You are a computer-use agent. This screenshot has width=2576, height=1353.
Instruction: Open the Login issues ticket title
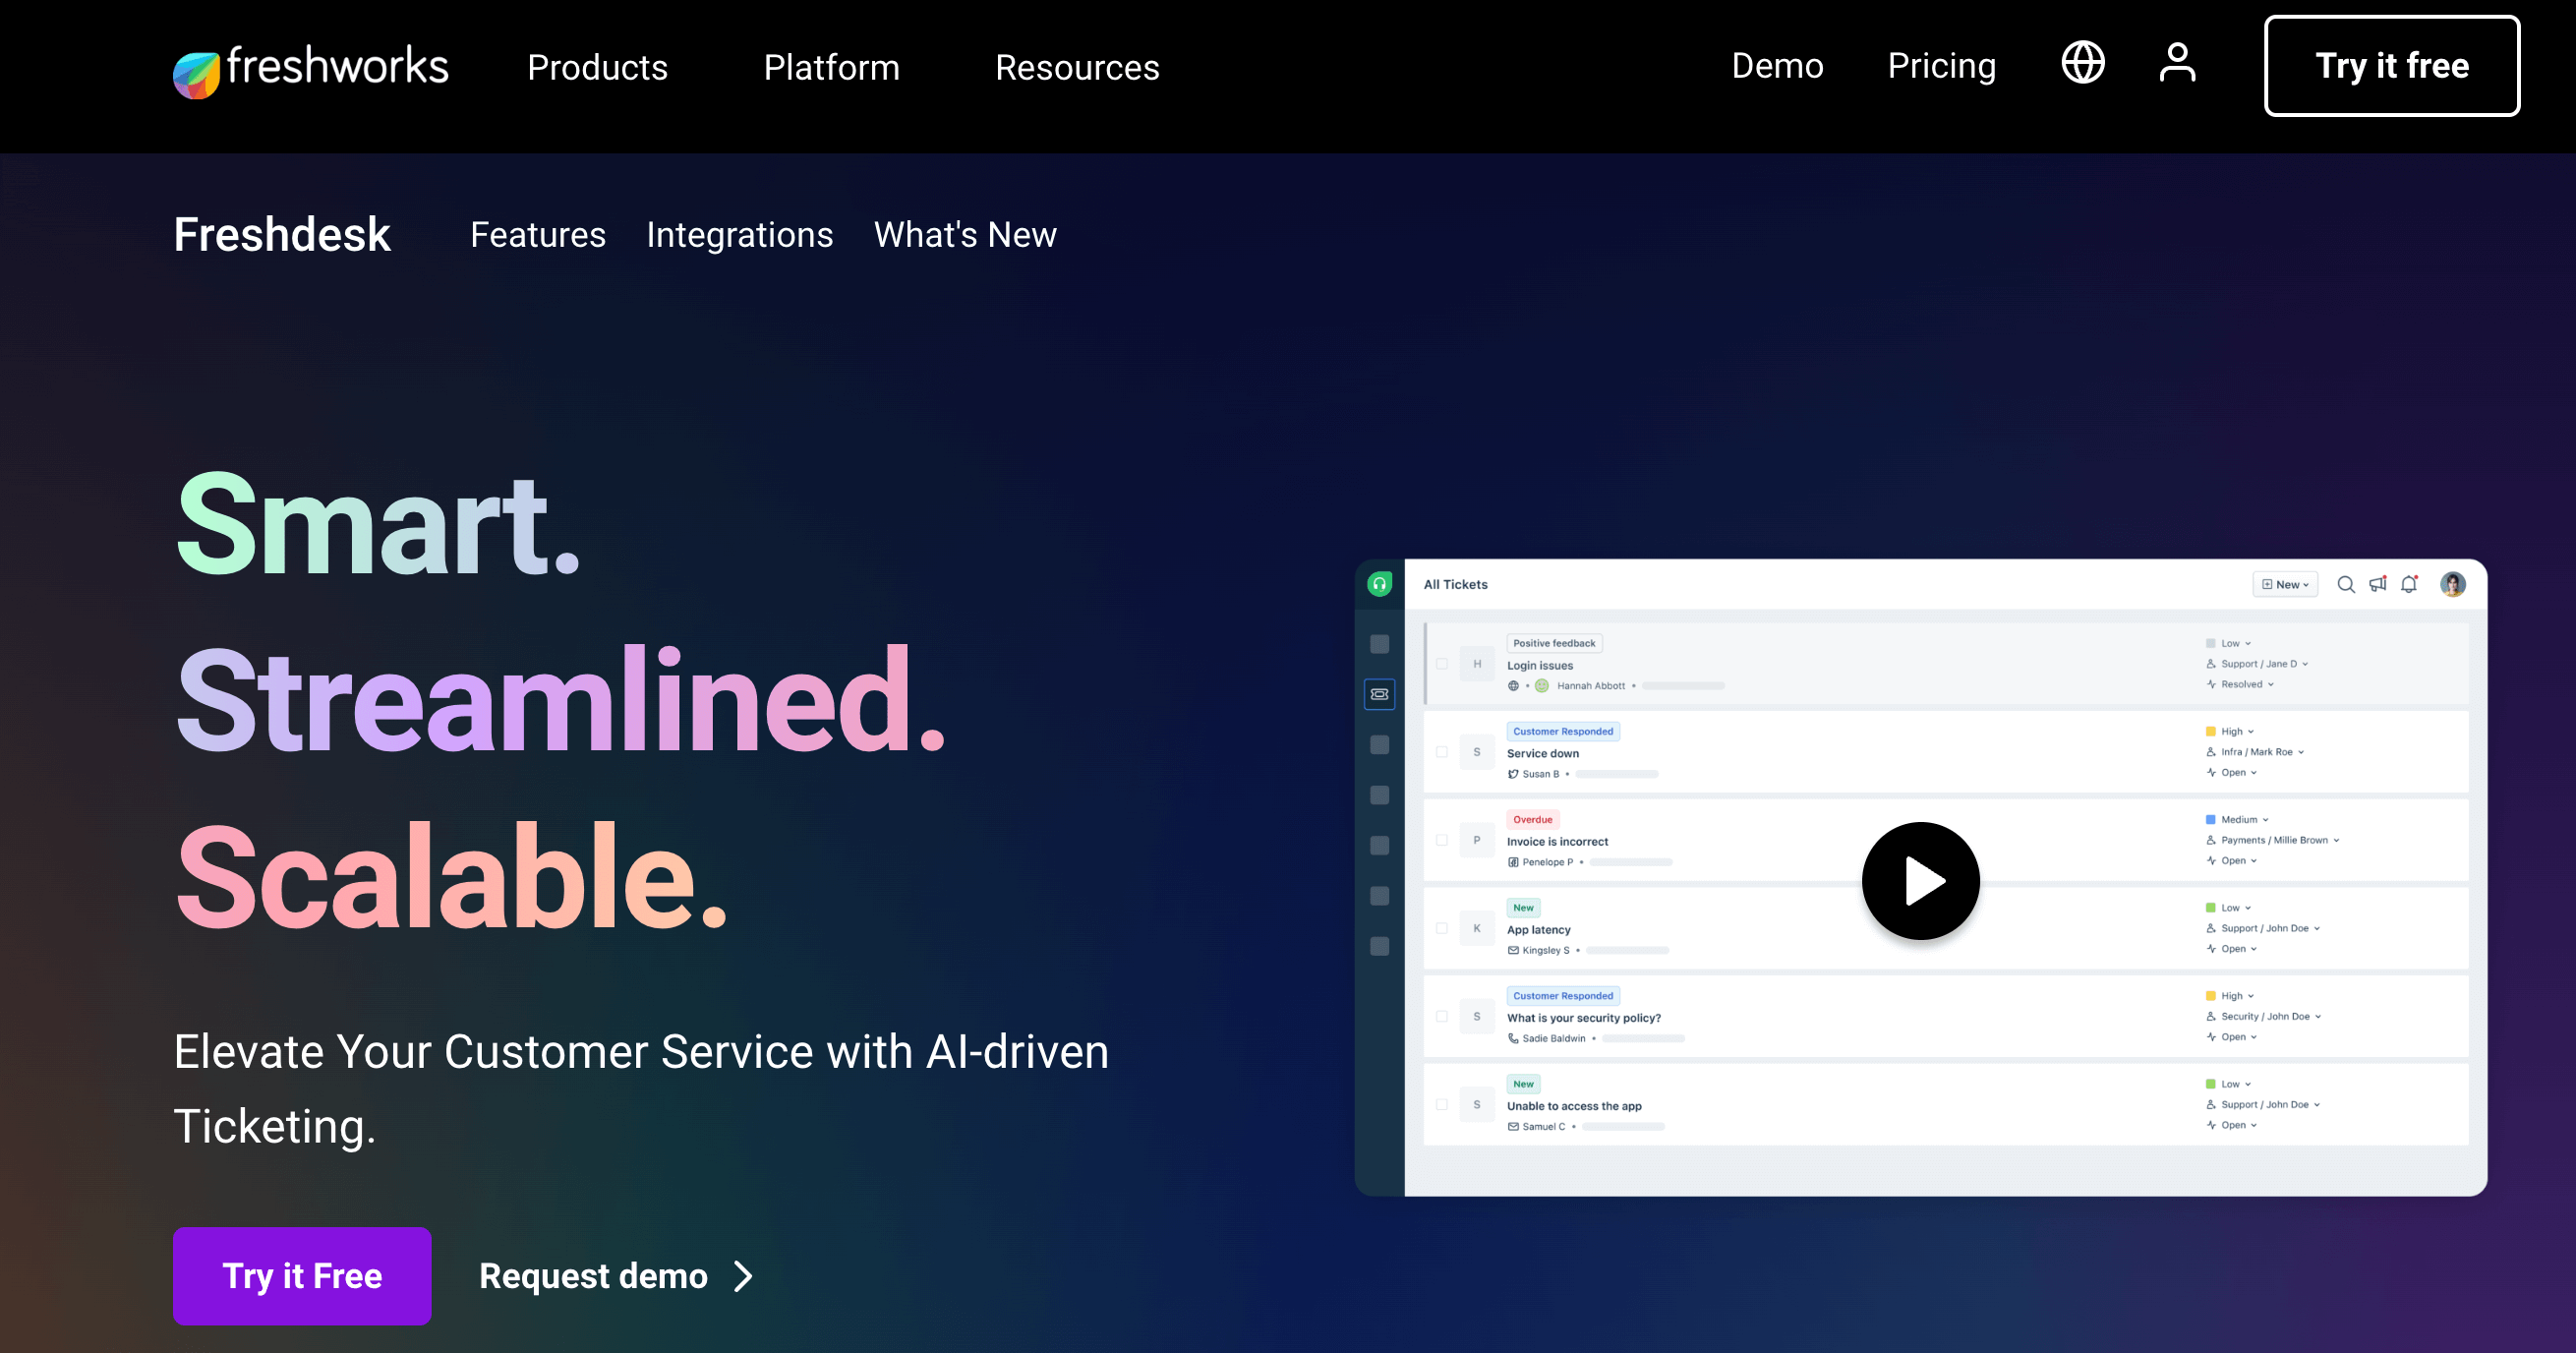[x=1540, y=665]
